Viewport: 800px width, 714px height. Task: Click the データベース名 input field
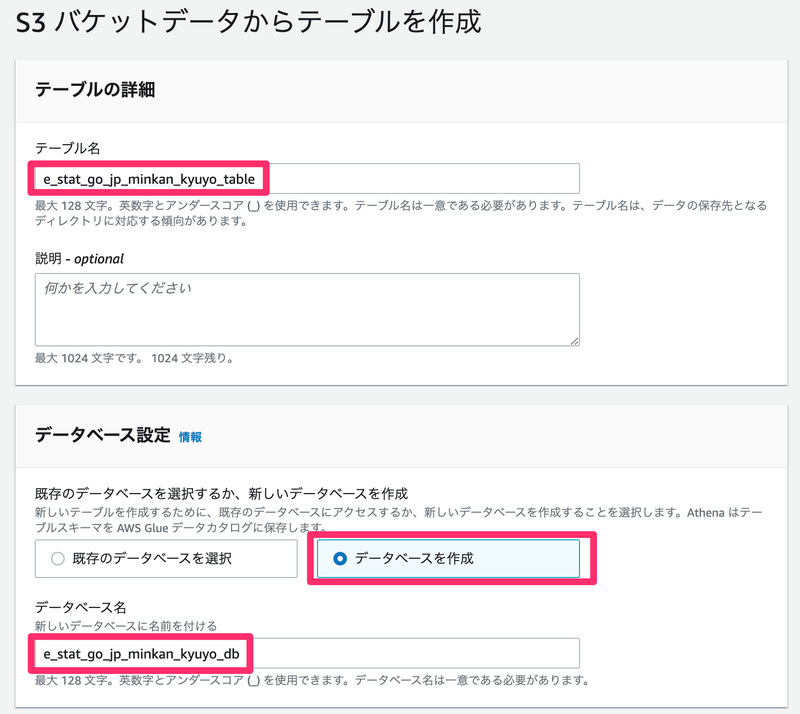pyautogui.click(x=307, y=653)
